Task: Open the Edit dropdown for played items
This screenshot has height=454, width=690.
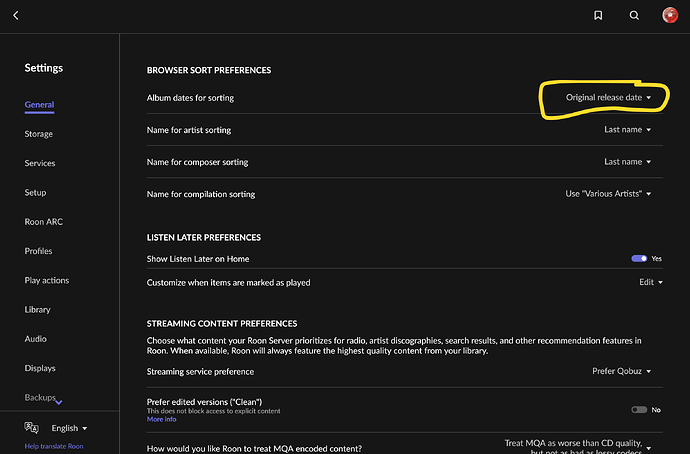Action: coord(651,282)
